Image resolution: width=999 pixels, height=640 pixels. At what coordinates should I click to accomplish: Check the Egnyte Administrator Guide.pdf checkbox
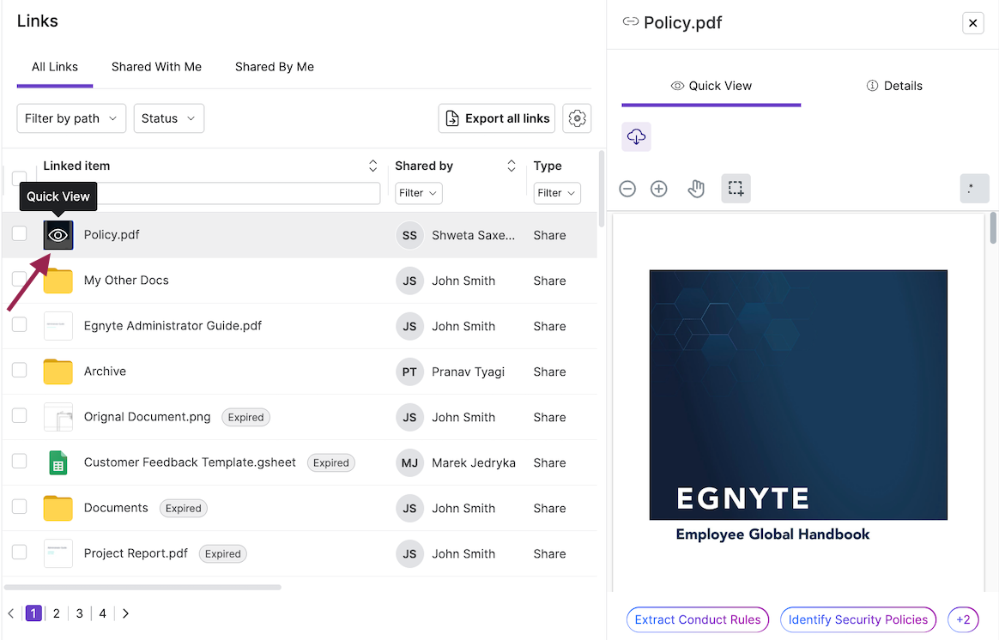(20, 325)
